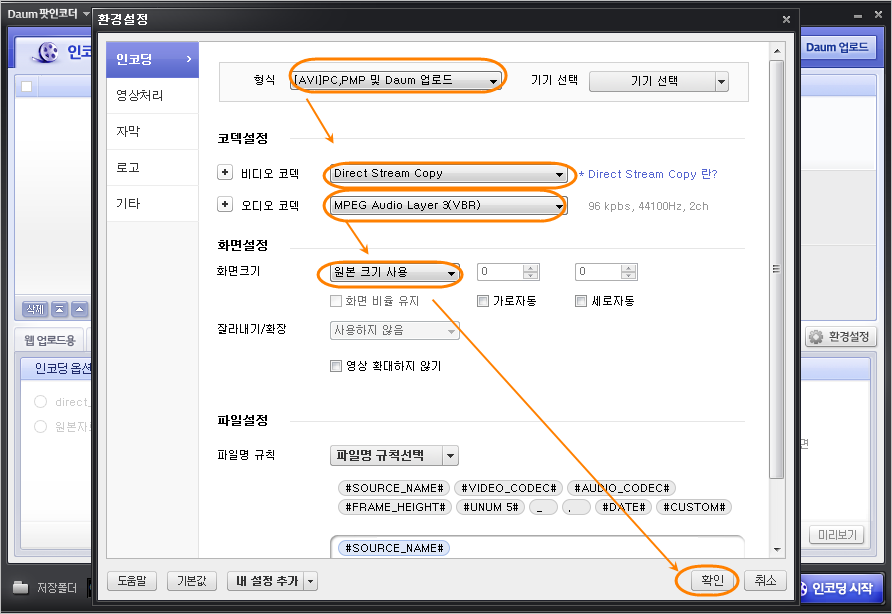Click the film reel icon in the main window
Screen dimensions: 892x614
[x=47, y=52]
